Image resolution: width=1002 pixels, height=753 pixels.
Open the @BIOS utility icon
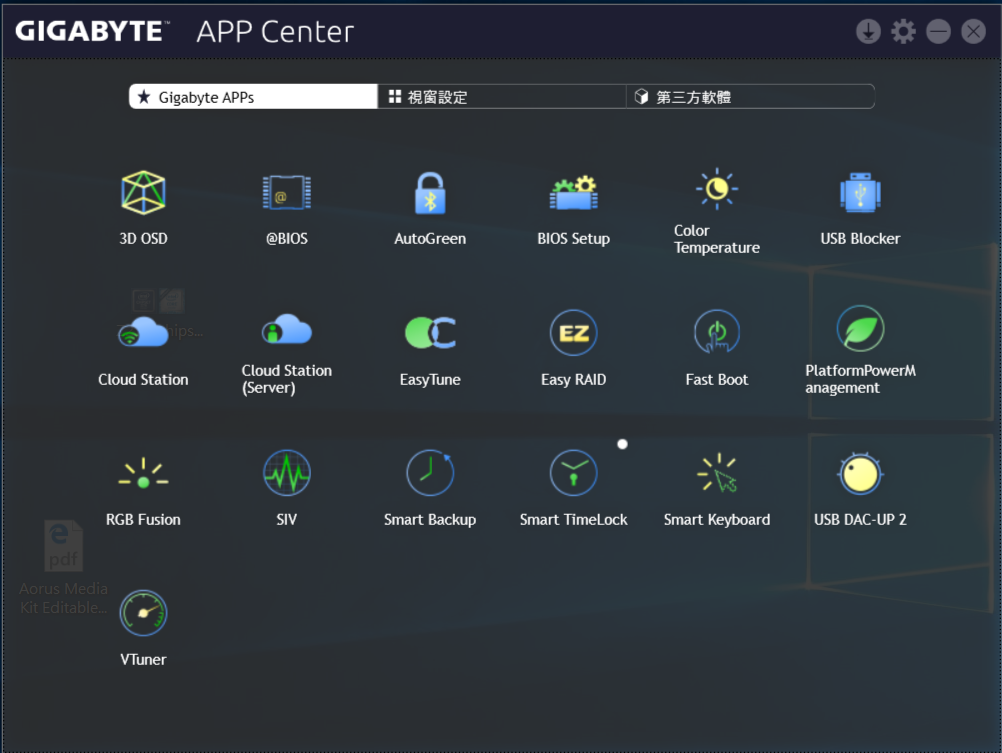pos(286,192)
